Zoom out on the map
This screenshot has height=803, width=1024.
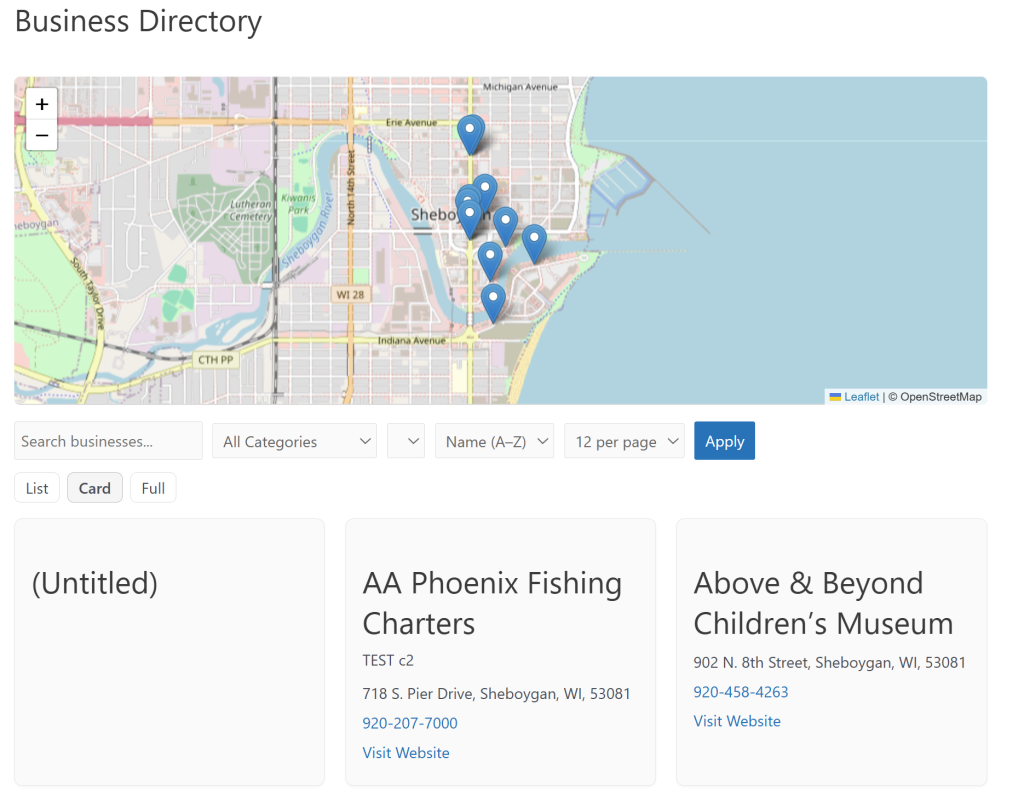point(41,135)
